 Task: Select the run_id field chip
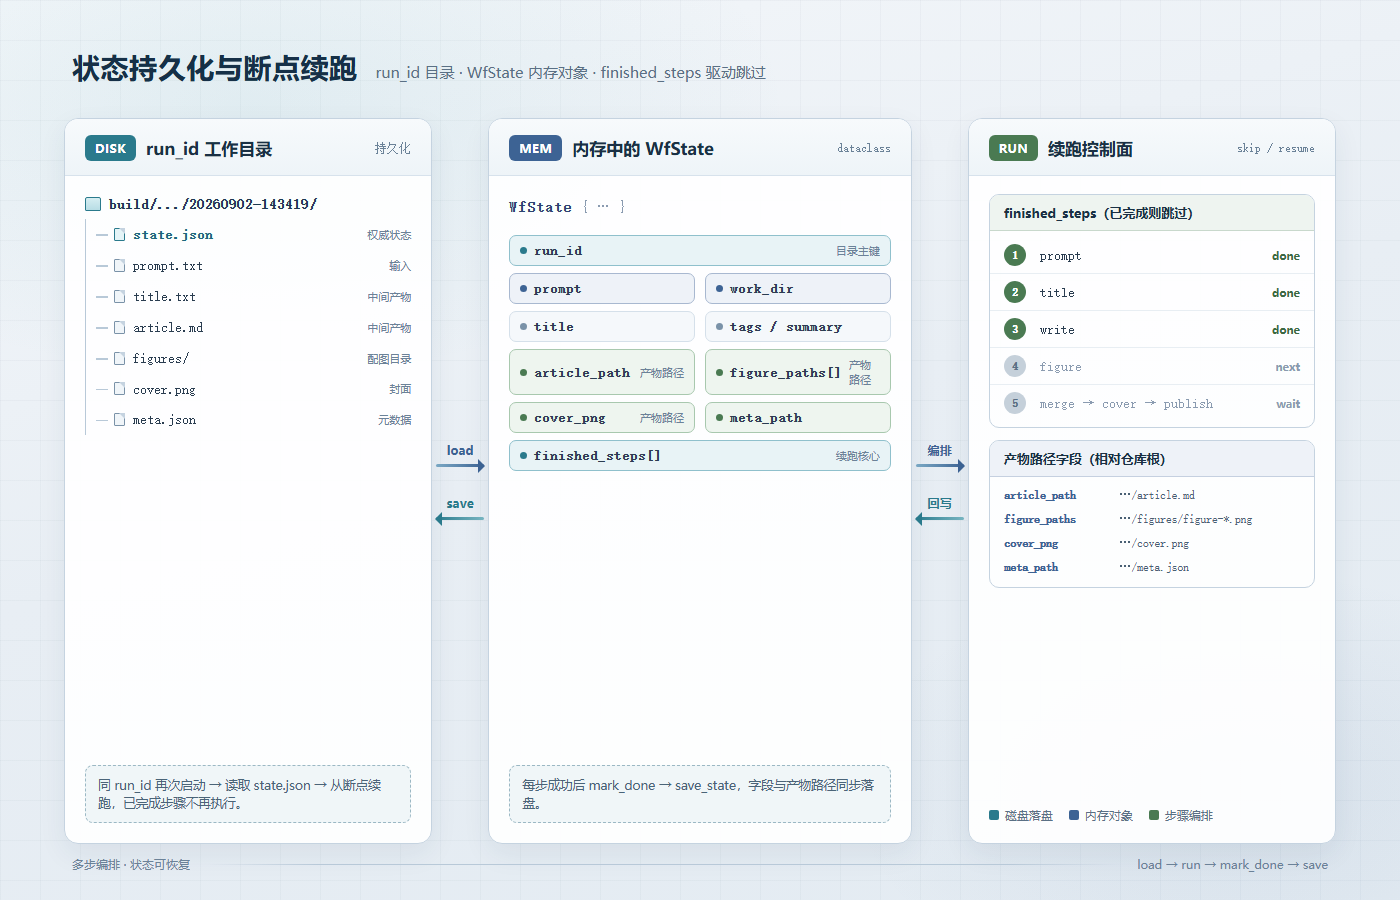(700, 251)
